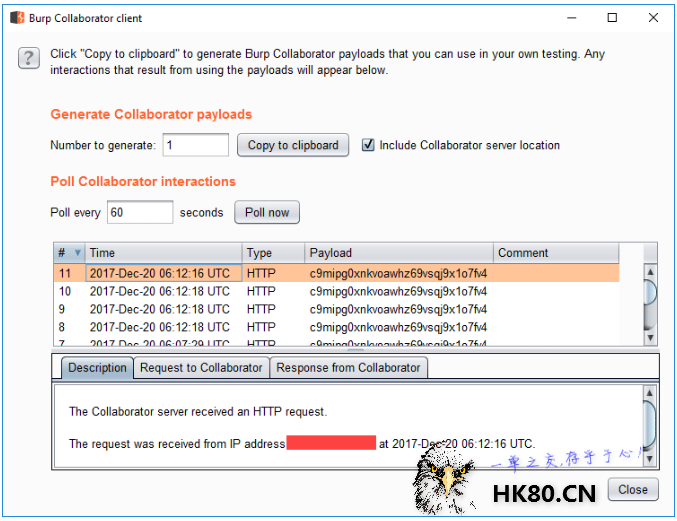Click the Burp Suite logo in title bar
Image resolution: width=677 pixels, height=521 pixels.
[17, 18]
